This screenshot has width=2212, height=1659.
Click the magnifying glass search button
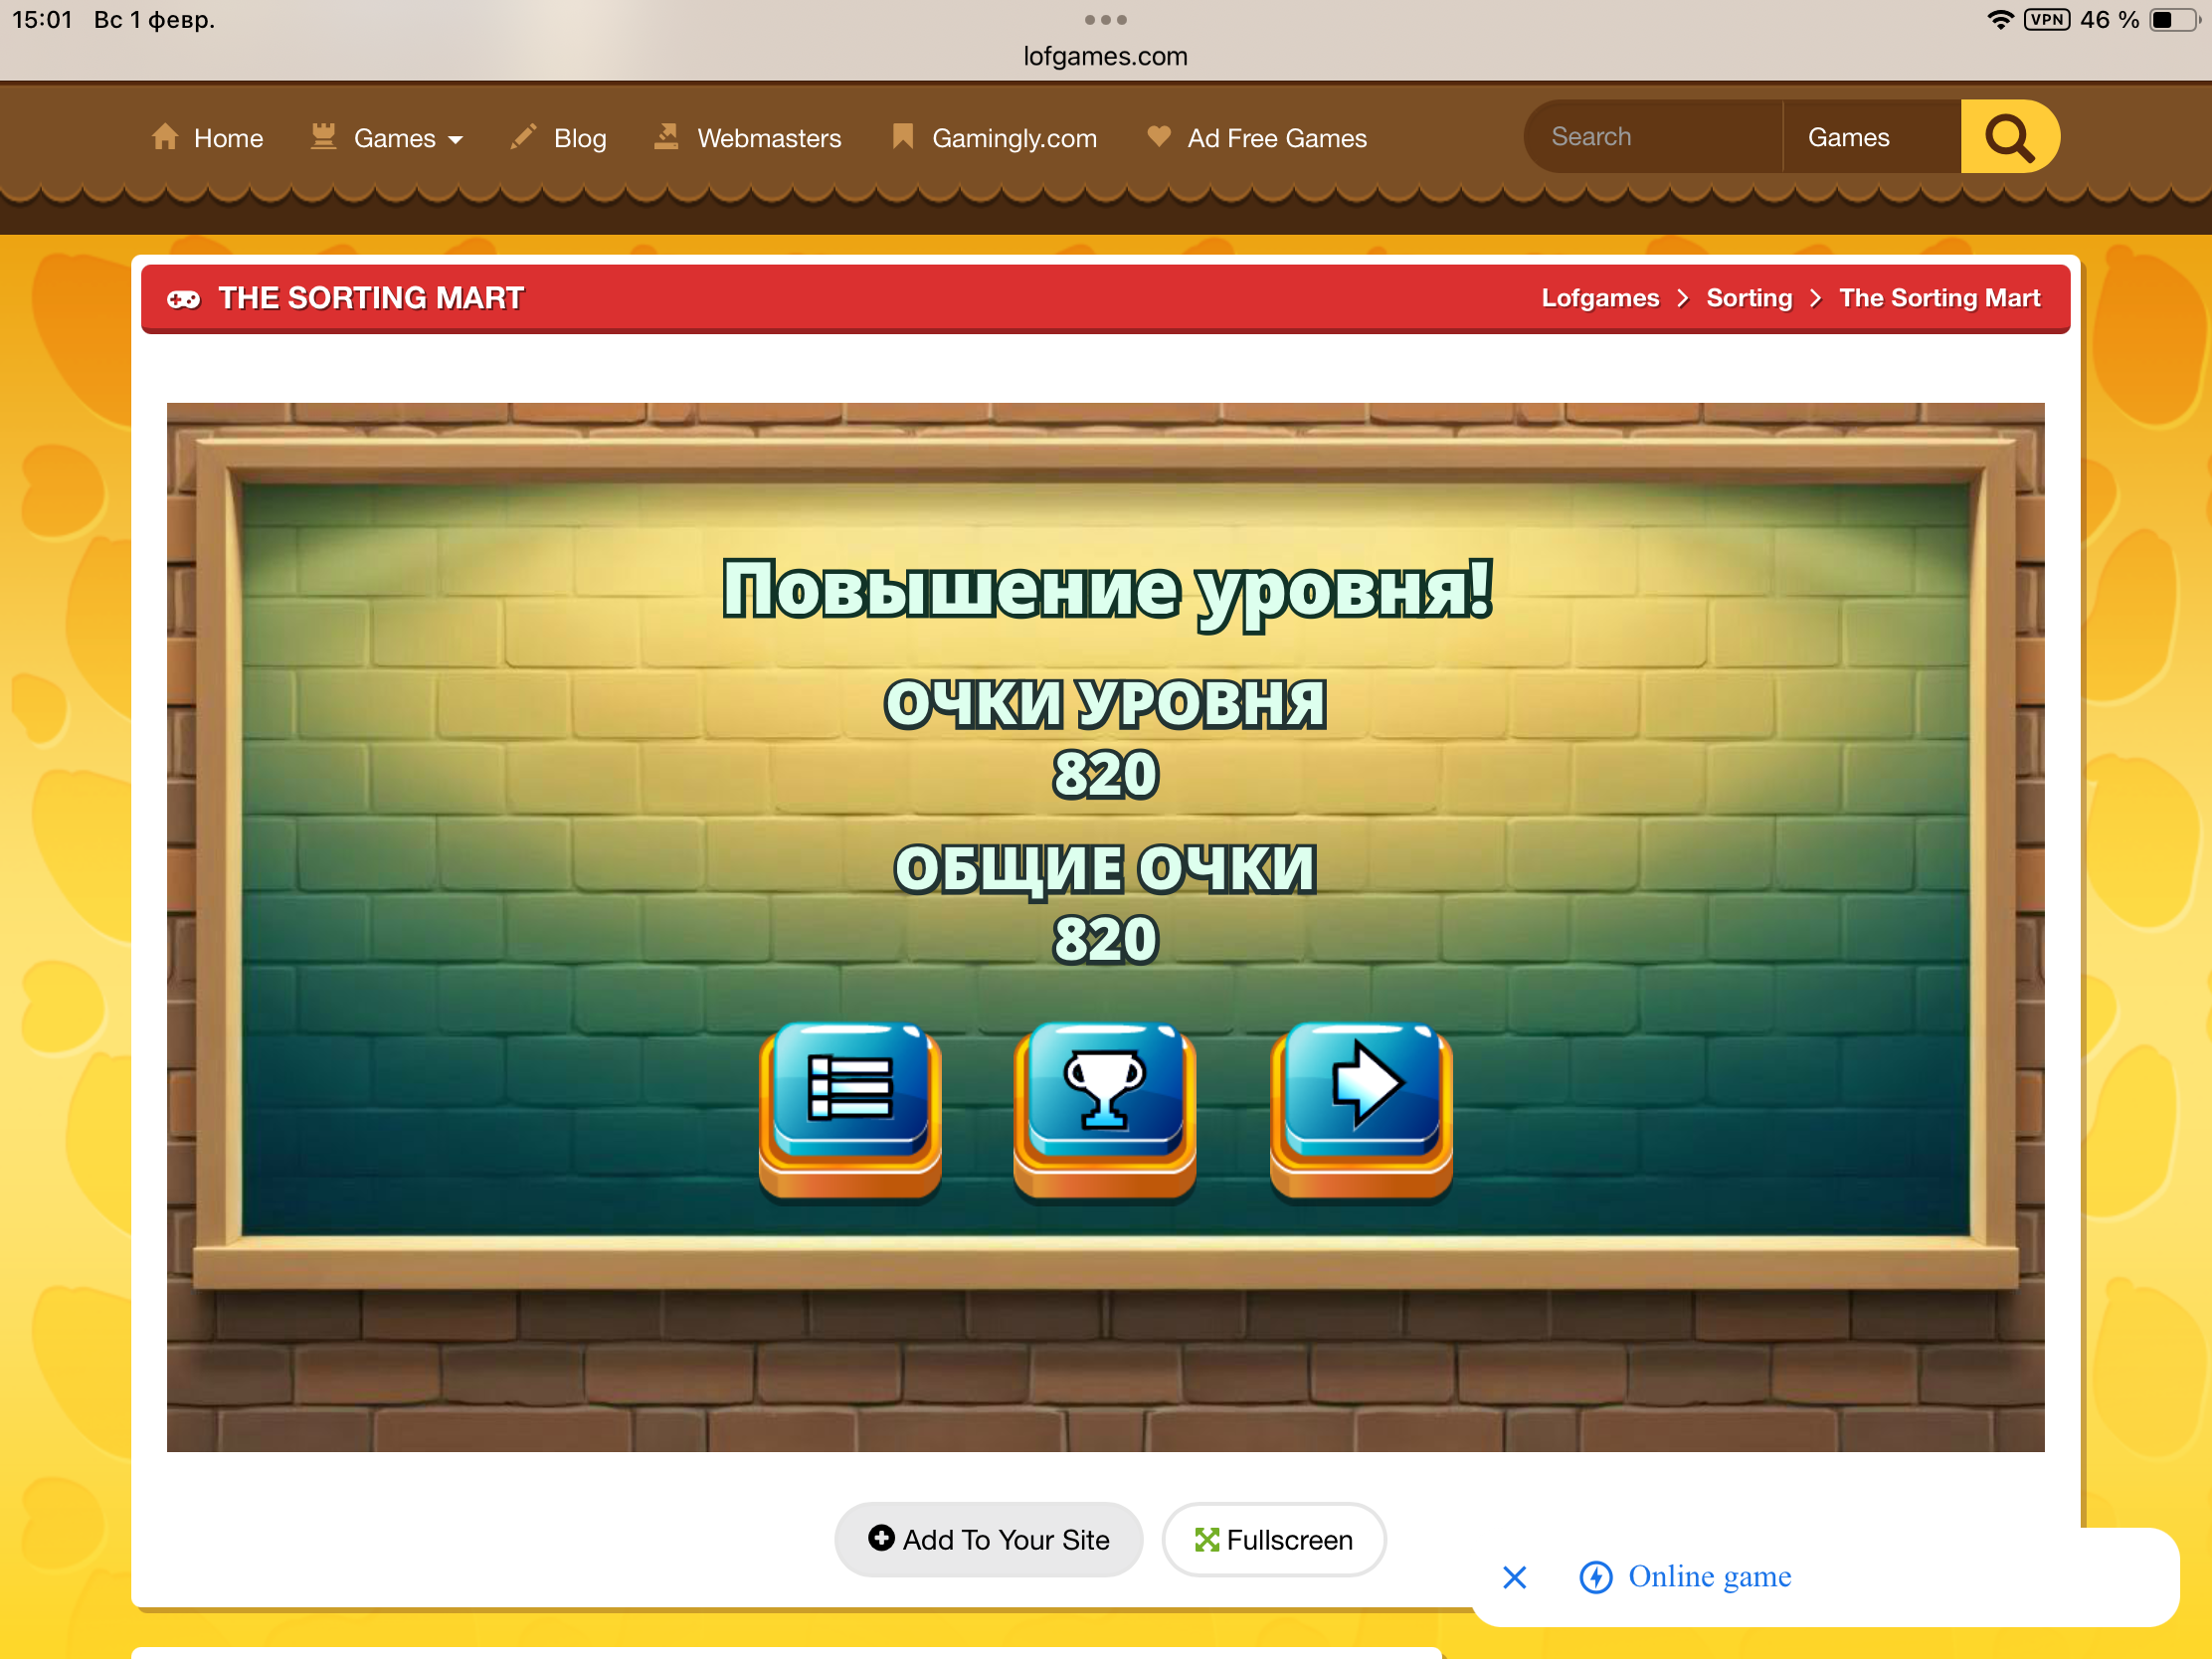point(2008,137)
